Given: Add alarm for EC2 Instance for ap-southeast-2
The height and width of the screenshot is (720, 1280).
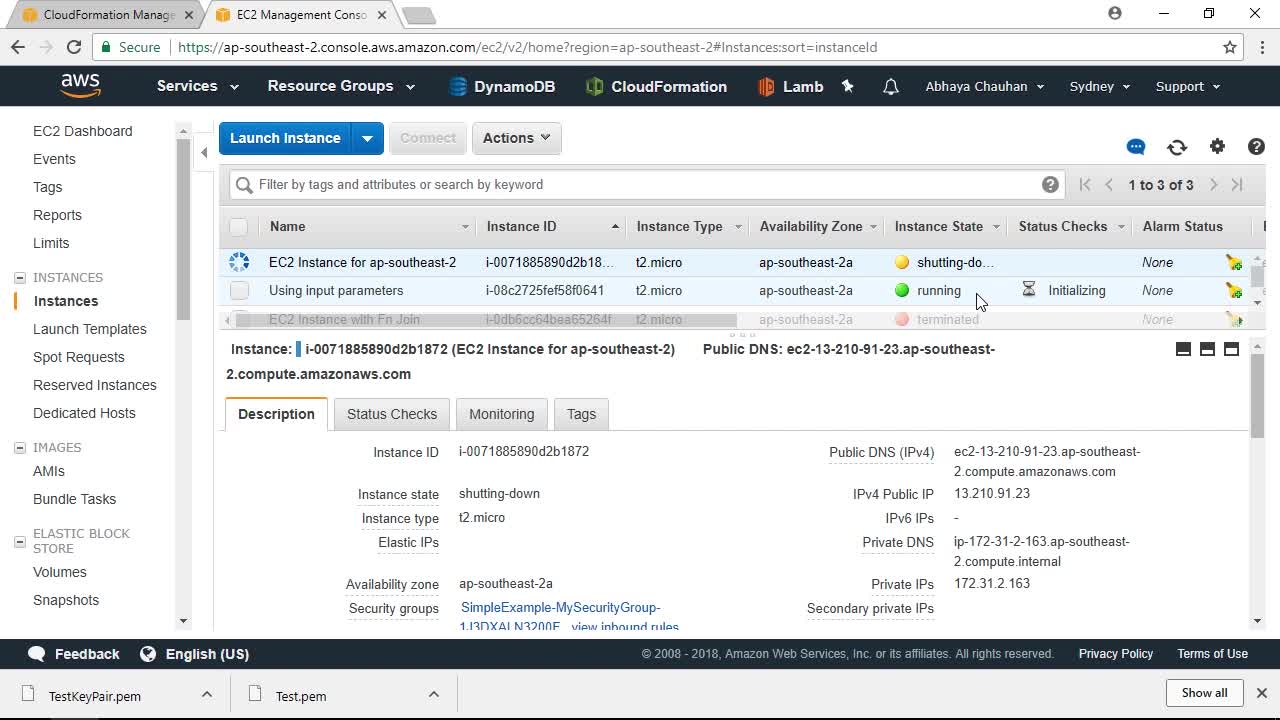Looking at the screenshot, I should tap(1234, 263).
